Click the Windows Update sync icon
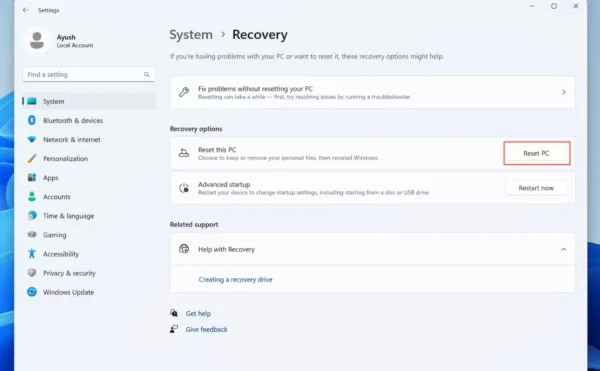Screen dimensions: 600x371 click(32, 292)
